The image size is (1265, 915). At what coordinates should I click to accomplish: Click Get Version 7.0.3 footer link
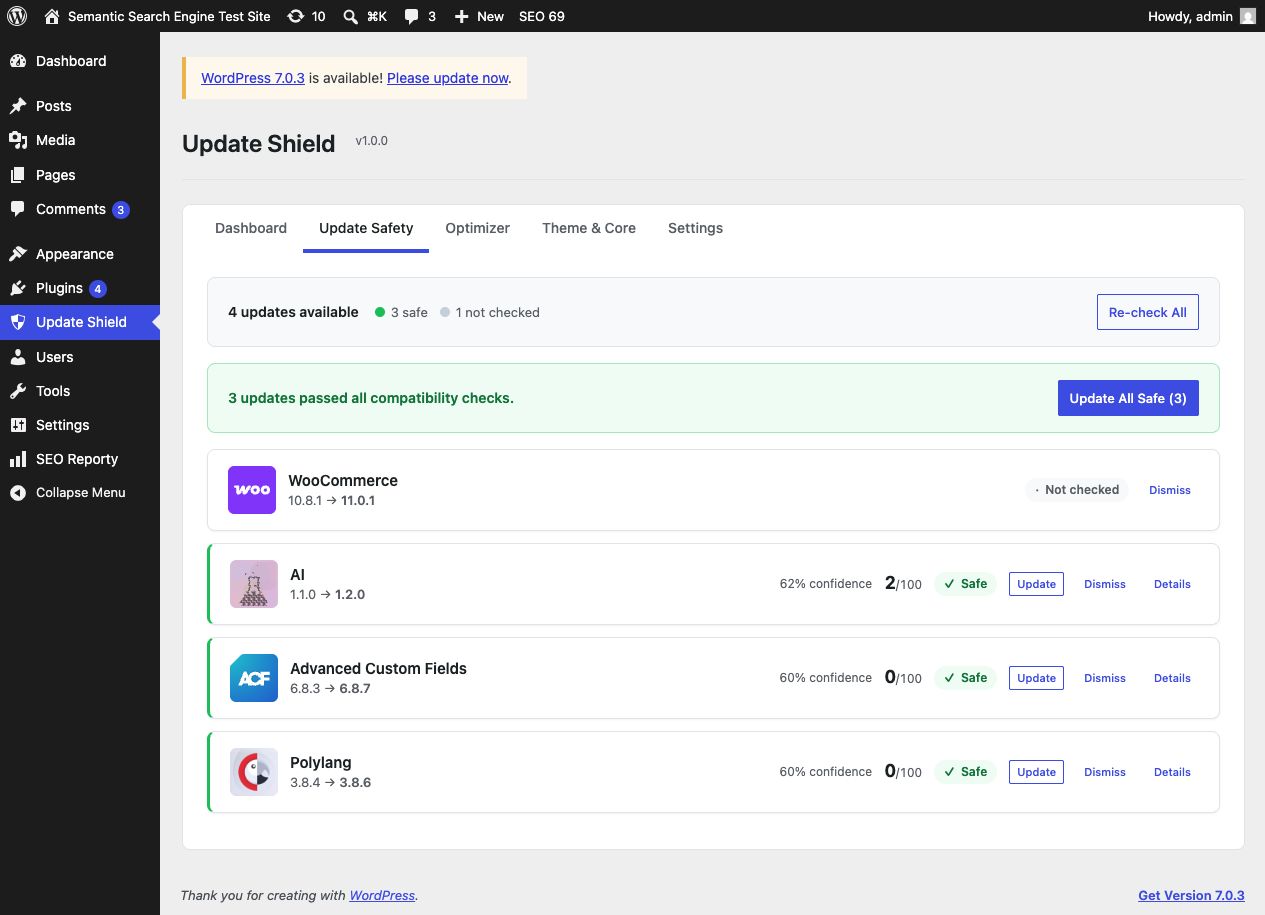coord(1191,895)
